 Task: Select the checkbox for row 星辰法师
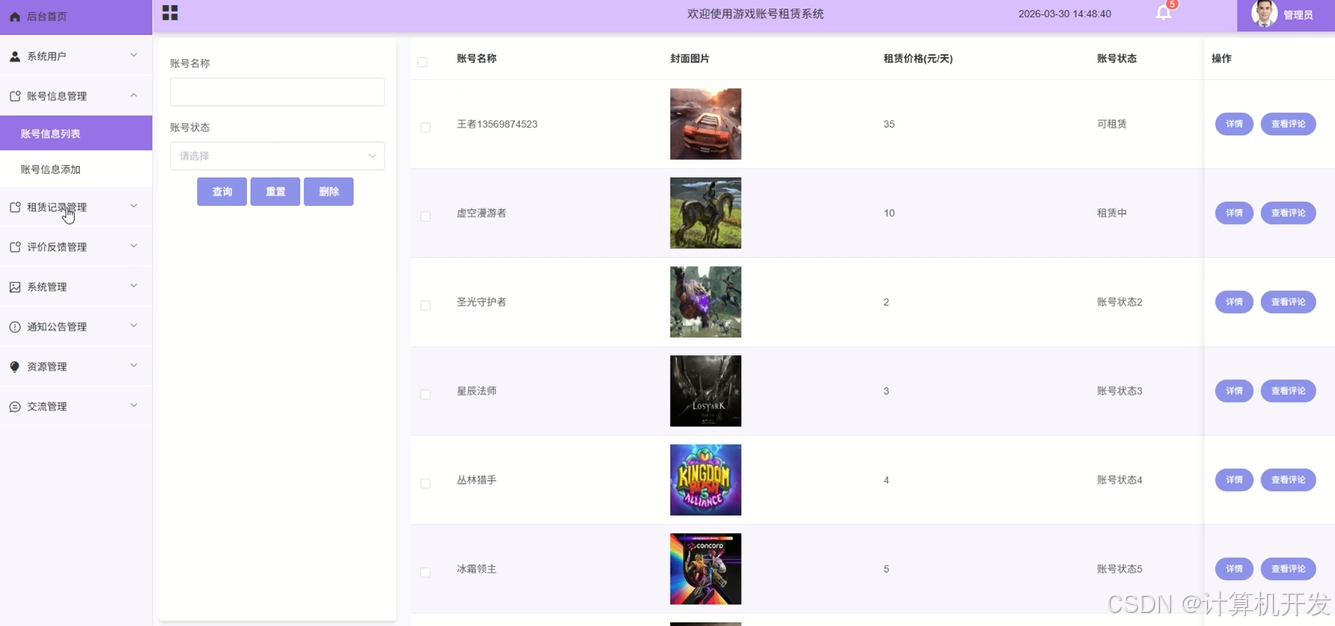click(x=425, y=394)
